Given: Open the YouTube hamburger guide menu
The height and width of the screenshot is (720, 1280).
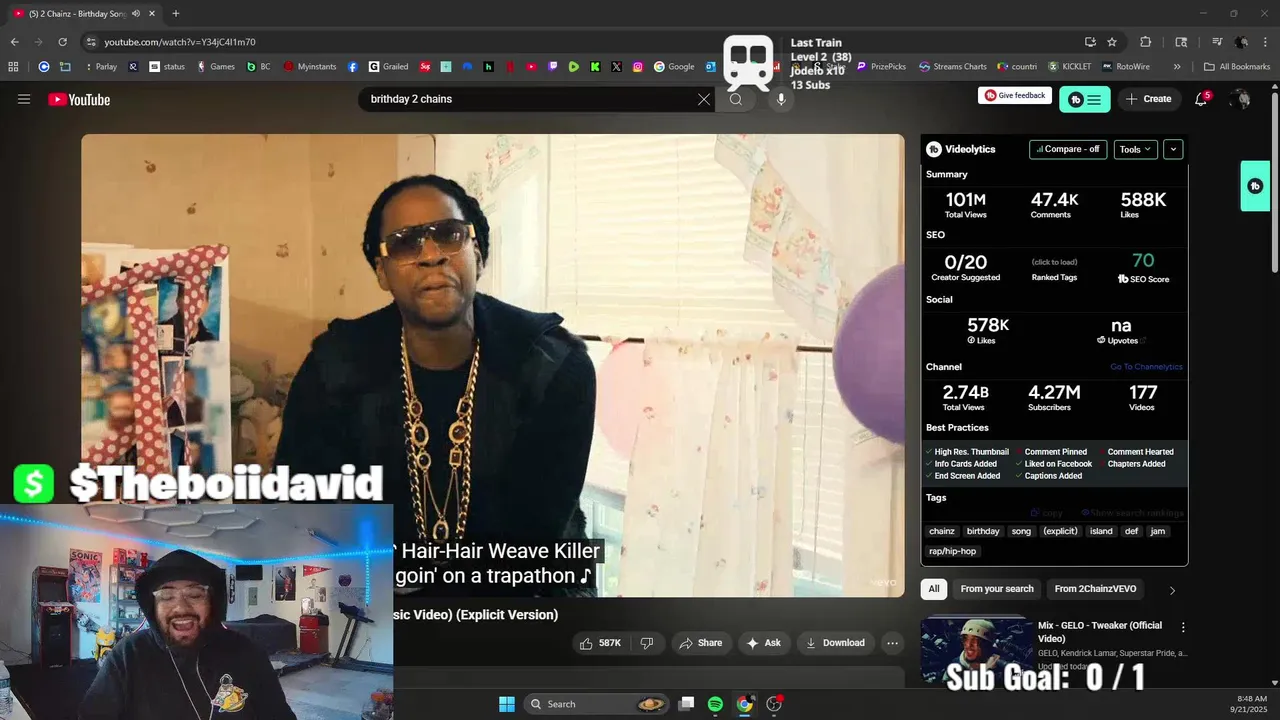Looking at the screenshot, I should click(x=24, y=99).
